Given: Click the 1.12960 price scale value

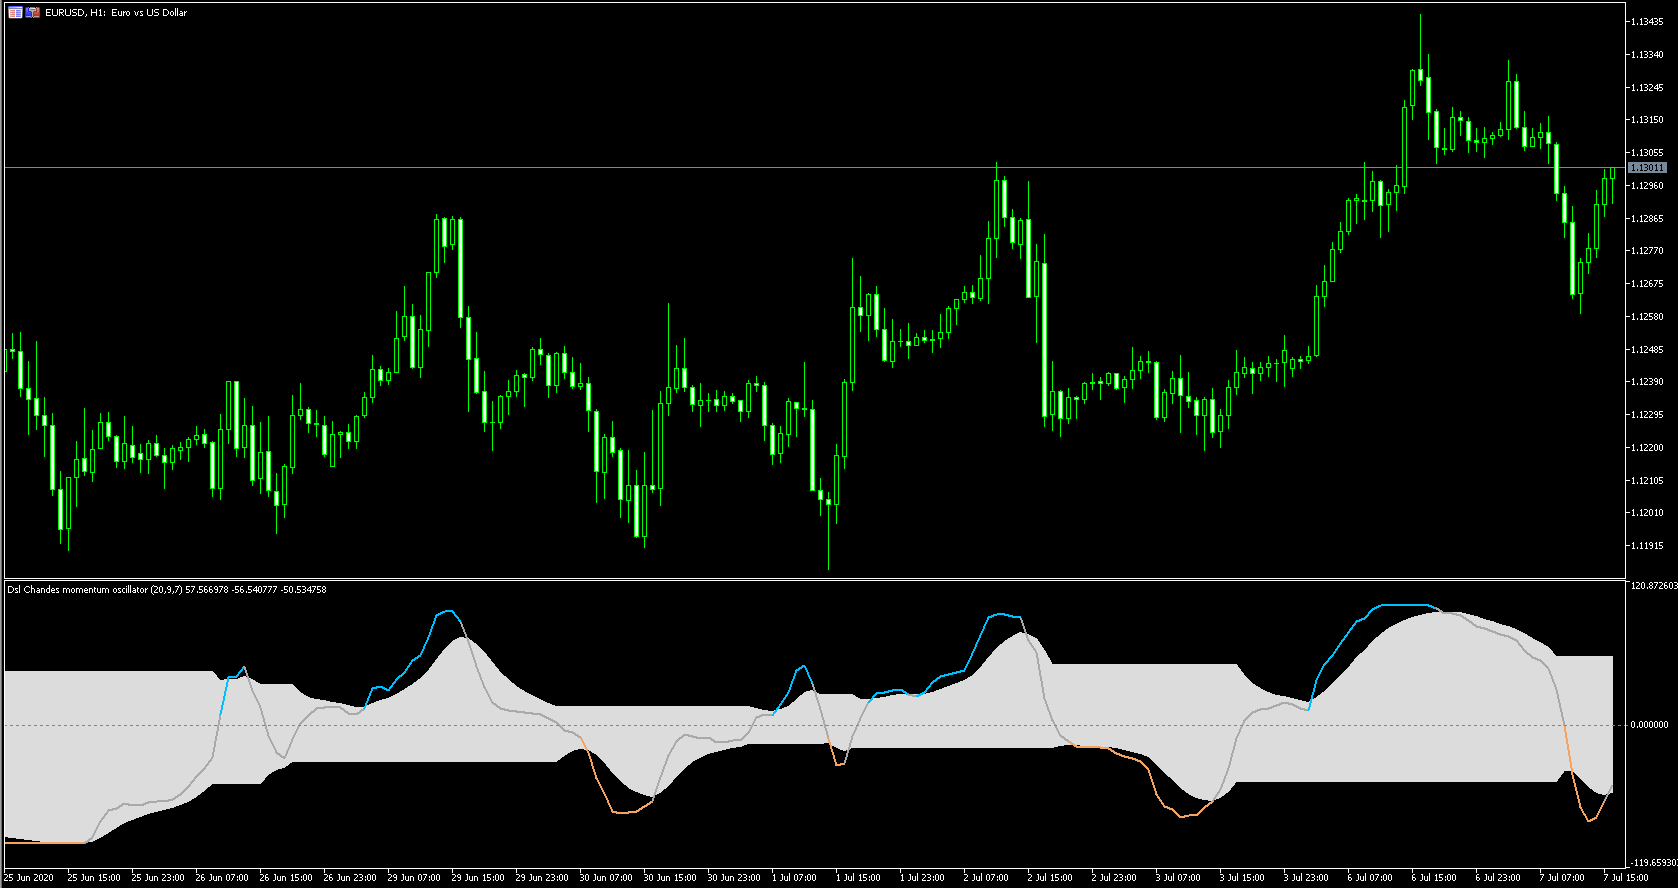Looking at the screenshot, I should pos(1648,186).
